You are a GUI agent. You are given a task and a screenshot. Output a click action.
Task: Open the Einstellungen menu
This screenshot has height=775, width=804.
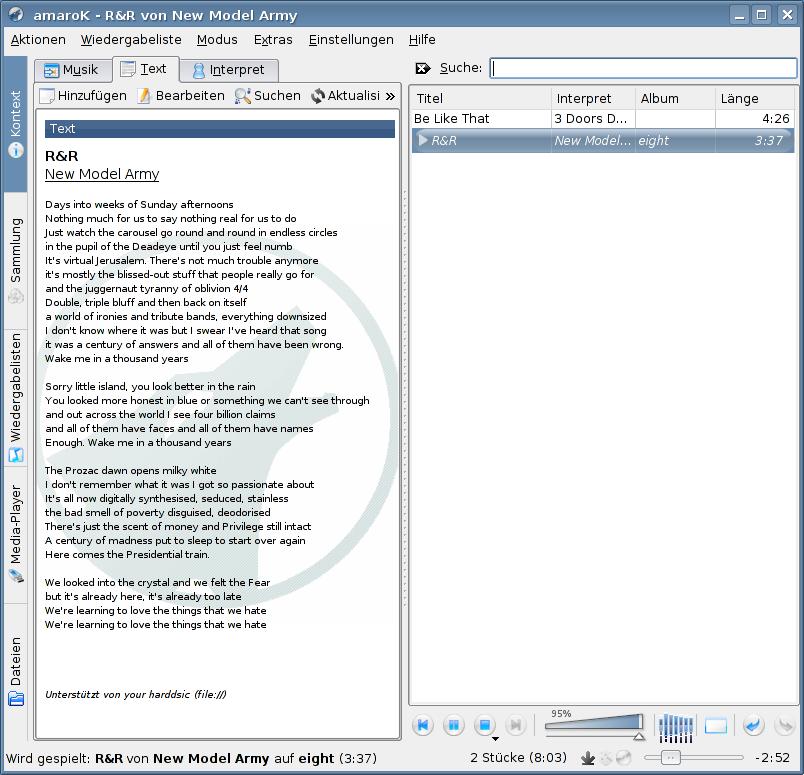[351, 39]
